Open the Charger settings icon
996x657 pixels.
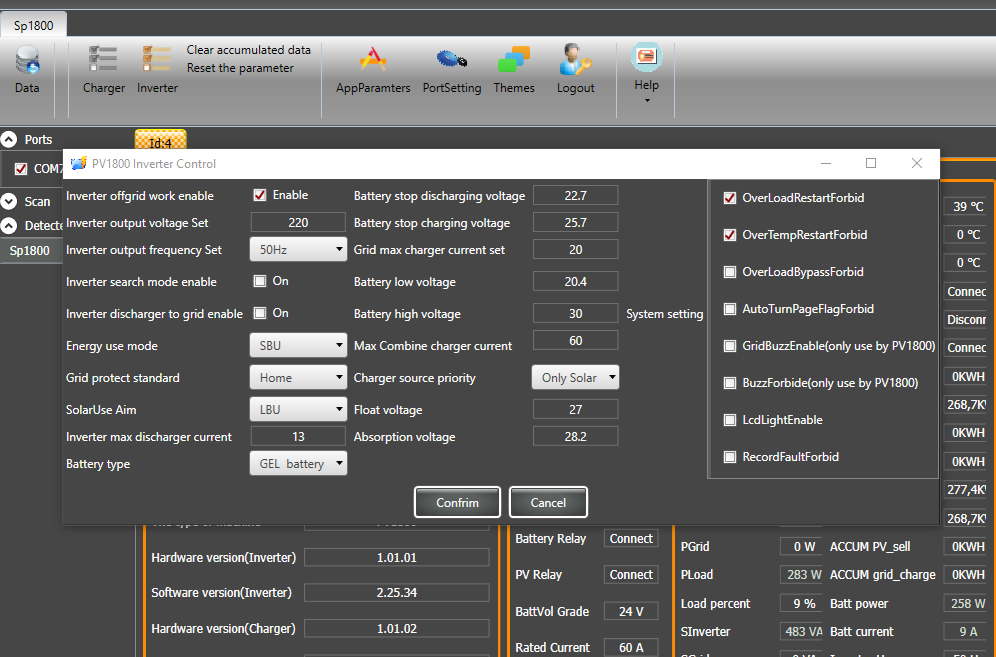103,60
